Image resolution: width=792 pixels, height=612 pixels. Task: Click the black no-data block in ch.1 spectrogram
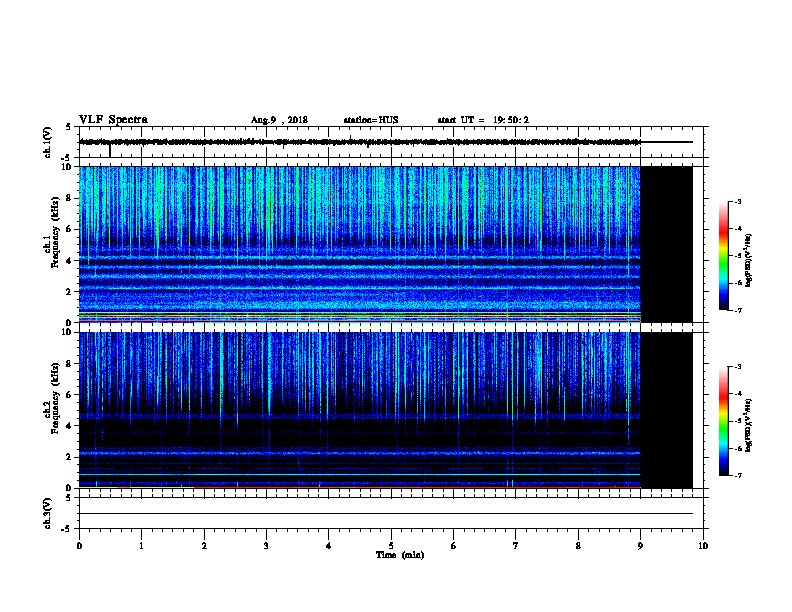[x=667, y=244]
